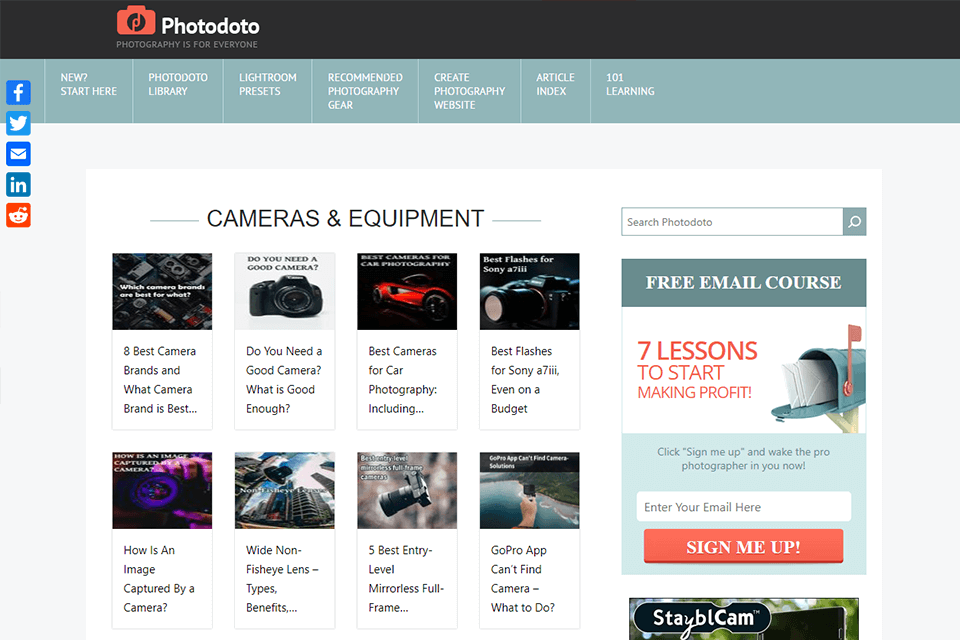The image size is (960, 640).
Task: Open the Article Index menu
Action: pyautogui.click(x=555, y=84)
